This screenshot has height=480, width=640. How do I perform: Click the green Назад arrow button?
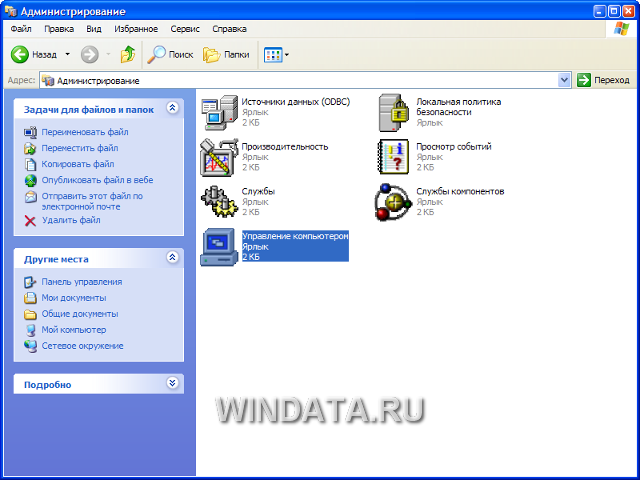20,54
